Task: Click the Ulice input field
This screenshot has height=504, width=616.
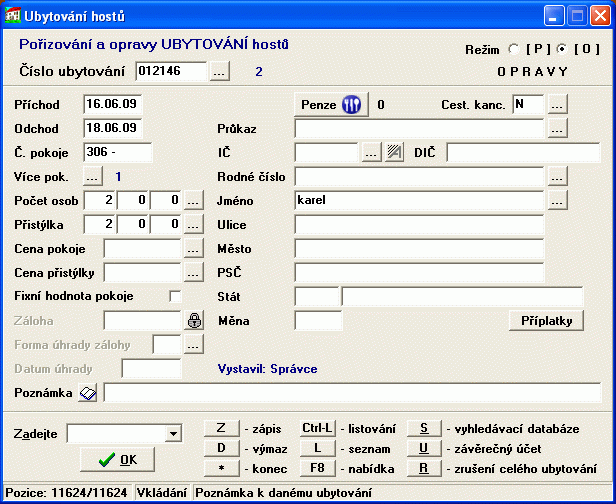Action: pyautogui.click(x=419, y=224)
